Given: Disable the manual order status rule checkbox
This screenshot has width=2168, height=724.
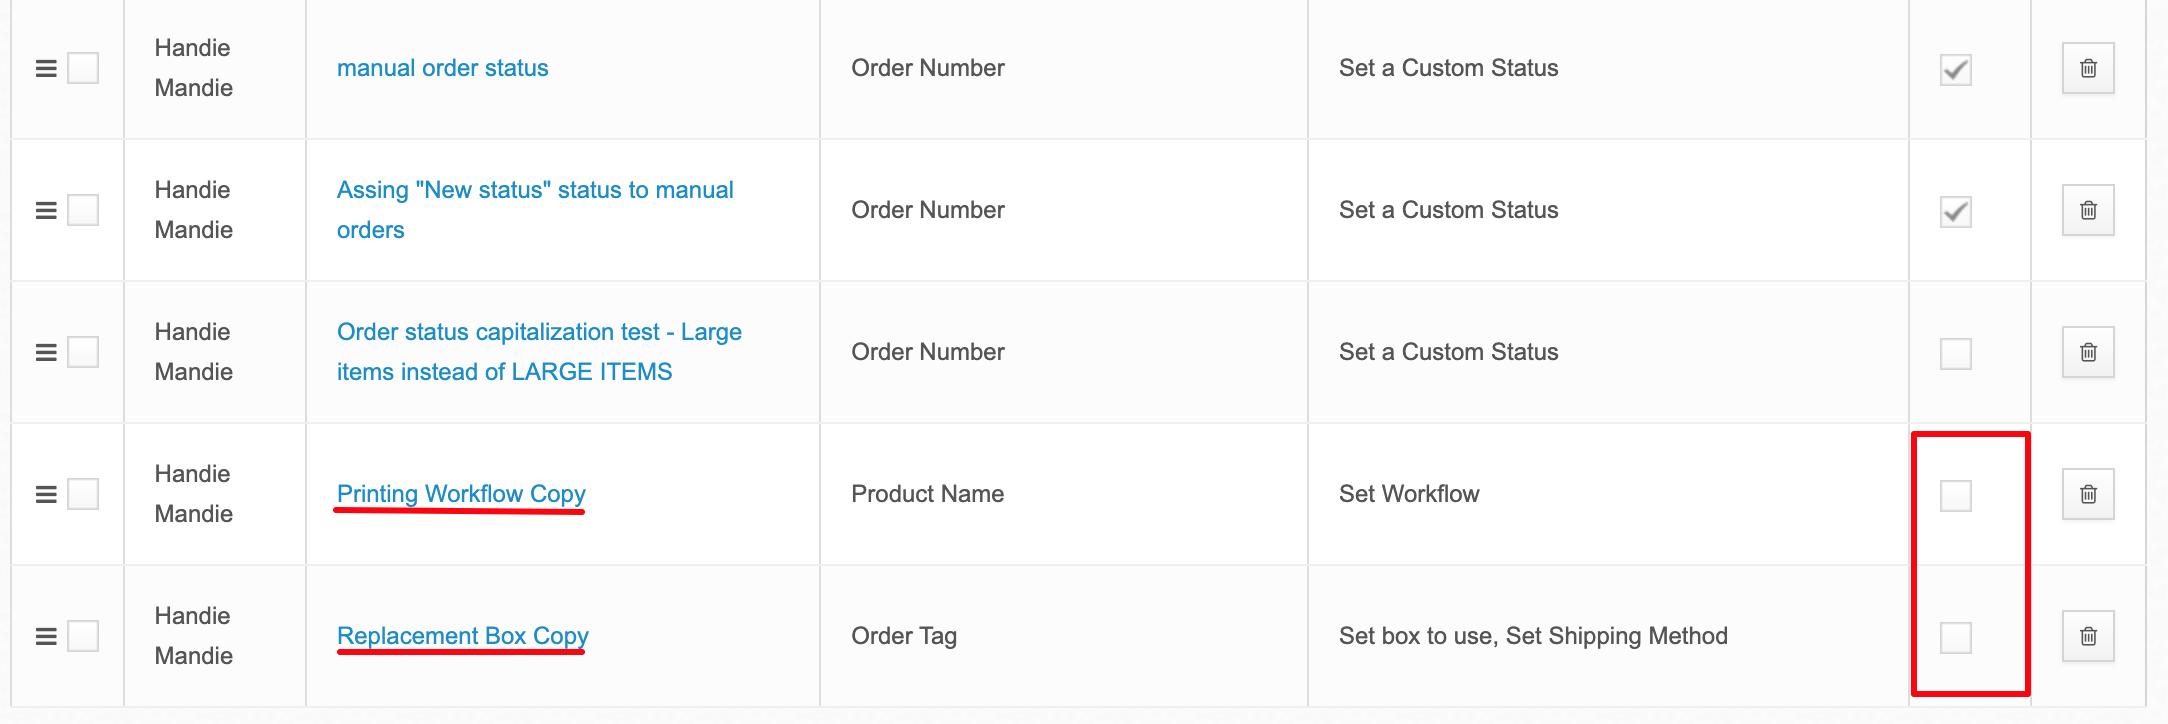Looking at the screenshot, I should pos(1956,70).
